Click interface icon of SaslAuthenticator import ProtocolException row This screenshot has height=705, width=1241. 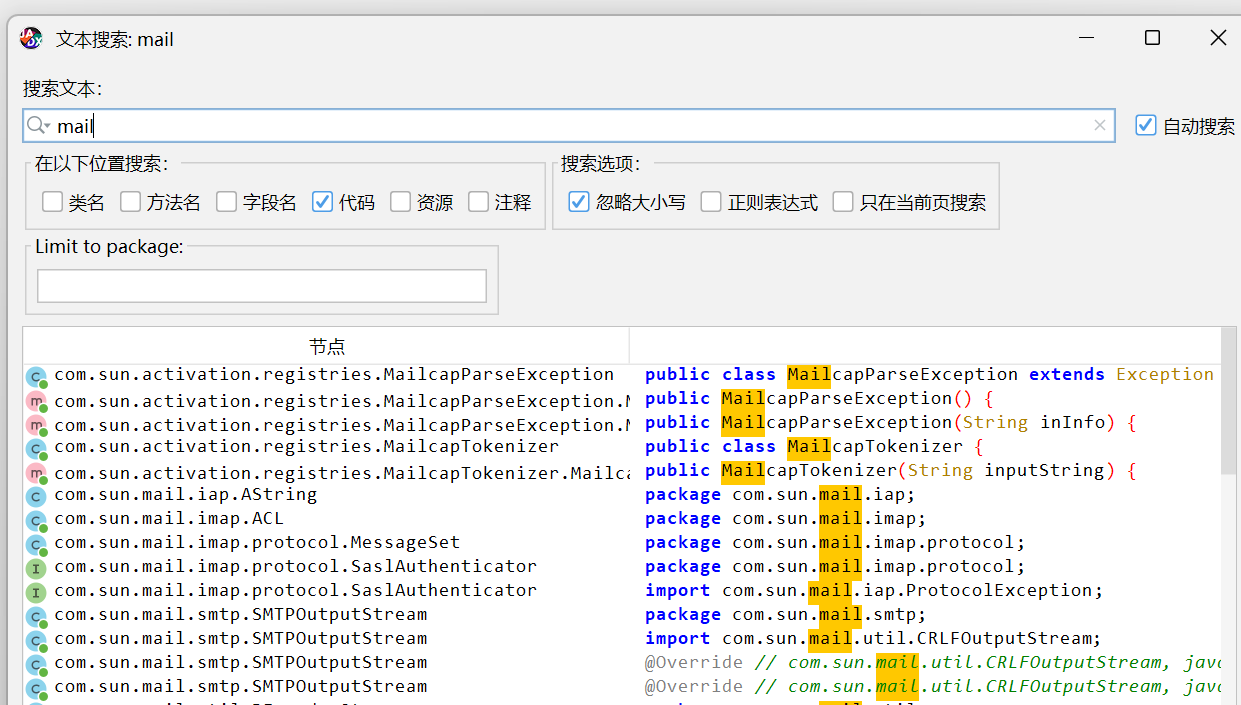[x=36, y=593]
